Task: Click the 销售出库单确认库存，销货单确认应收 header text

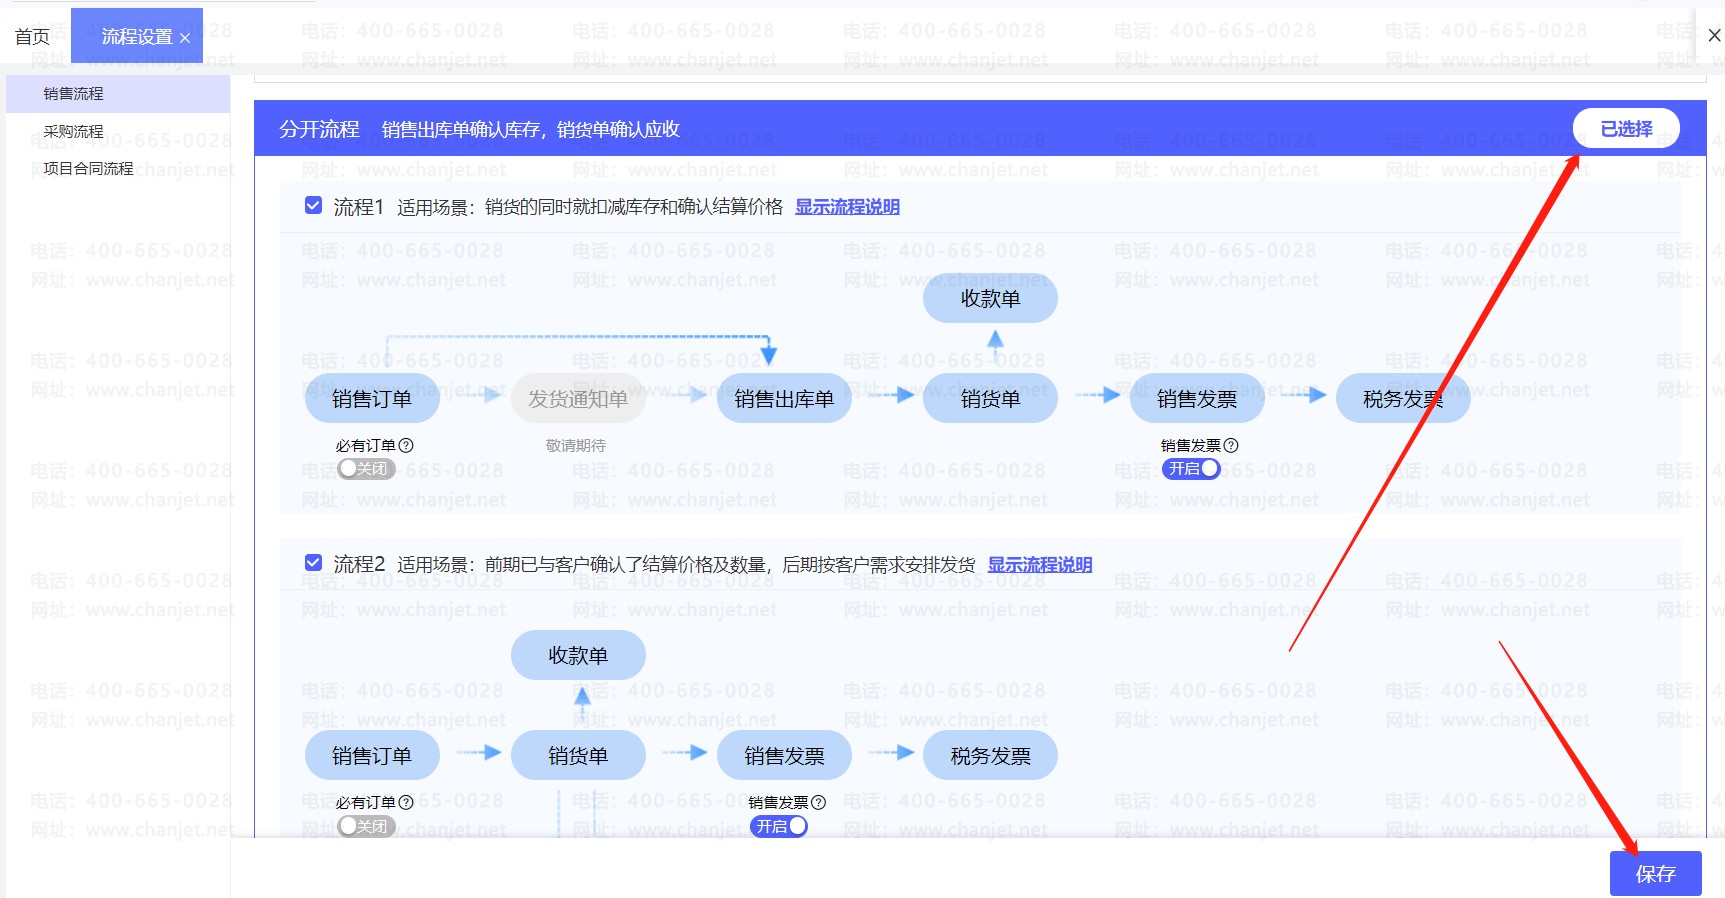Action: [x=531, y=129]
